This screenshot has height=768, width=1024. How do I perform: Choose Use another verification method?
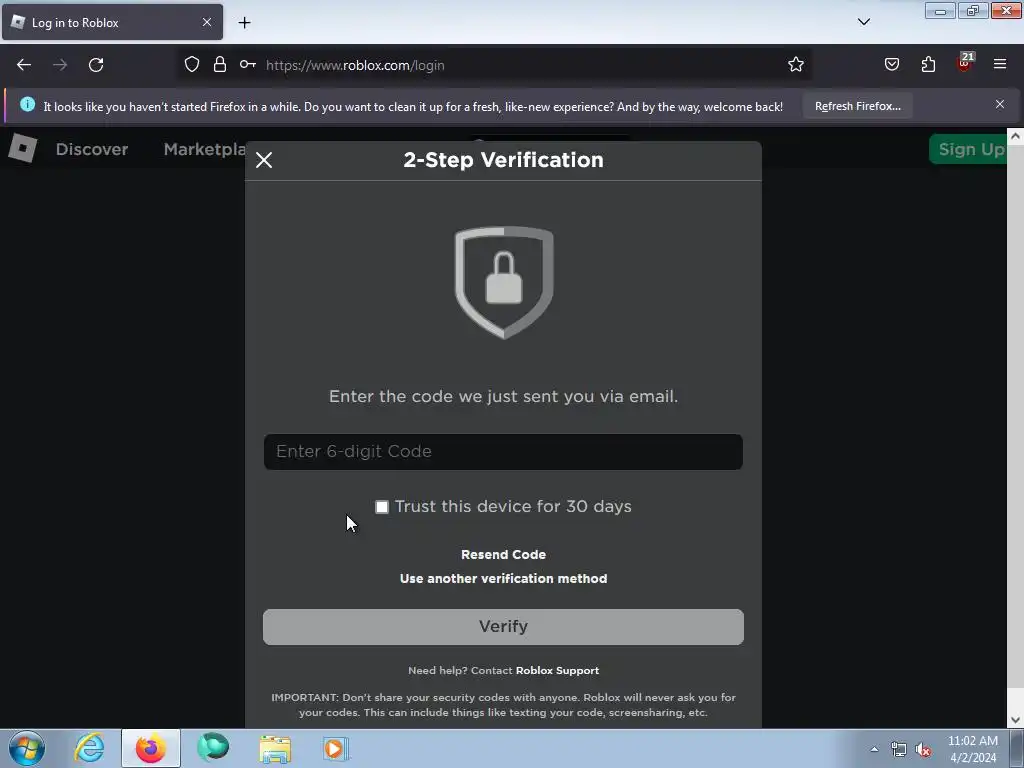click(504, 579)
